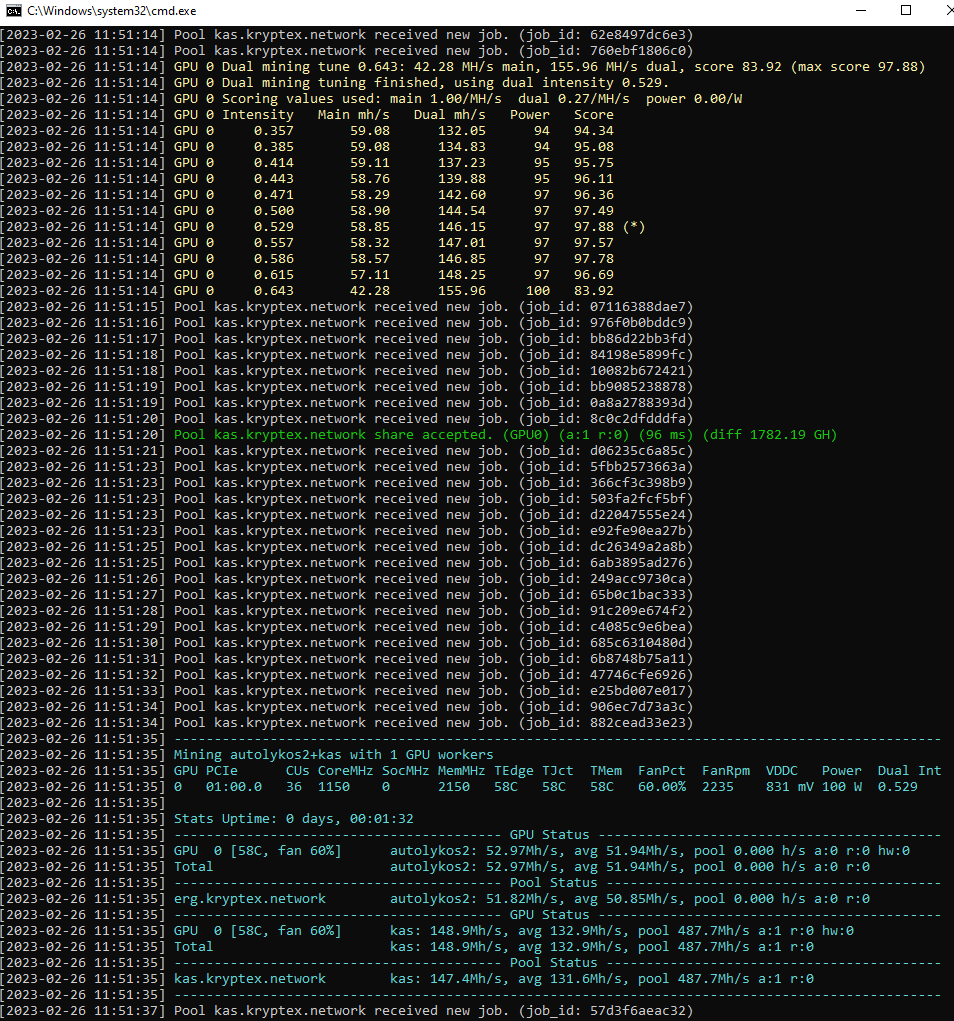Click job ID c4085c9e6bea

(638, 627)
